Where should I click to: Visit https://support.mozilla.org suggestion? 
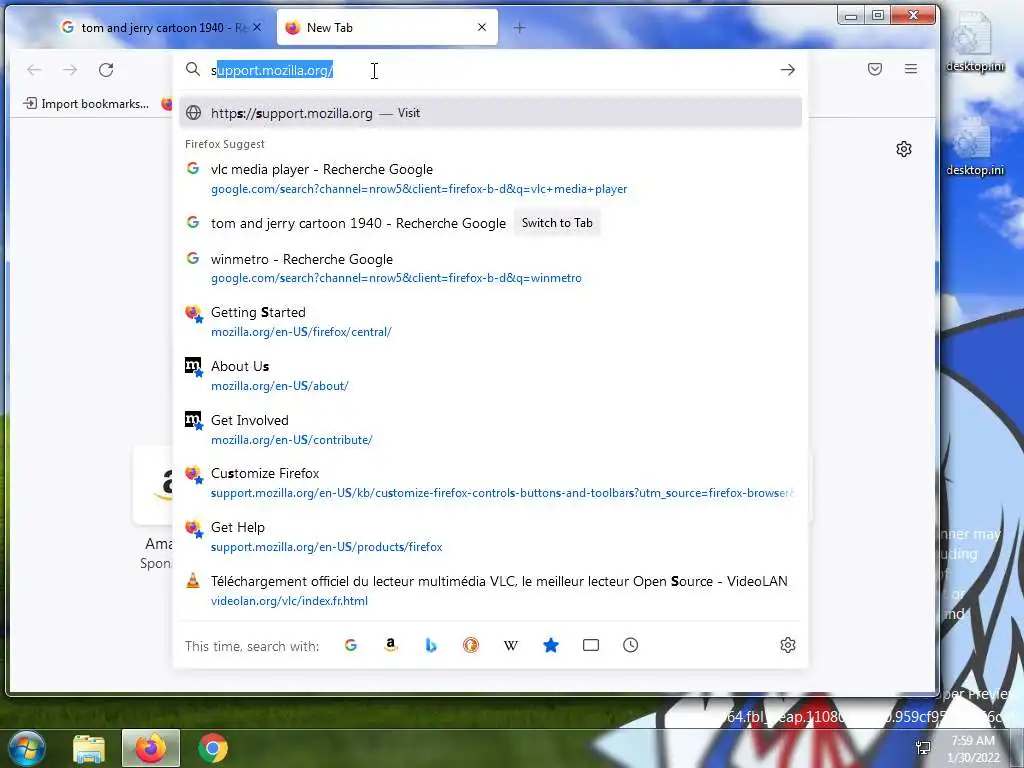pyautogui.click(x=490, y=112)
